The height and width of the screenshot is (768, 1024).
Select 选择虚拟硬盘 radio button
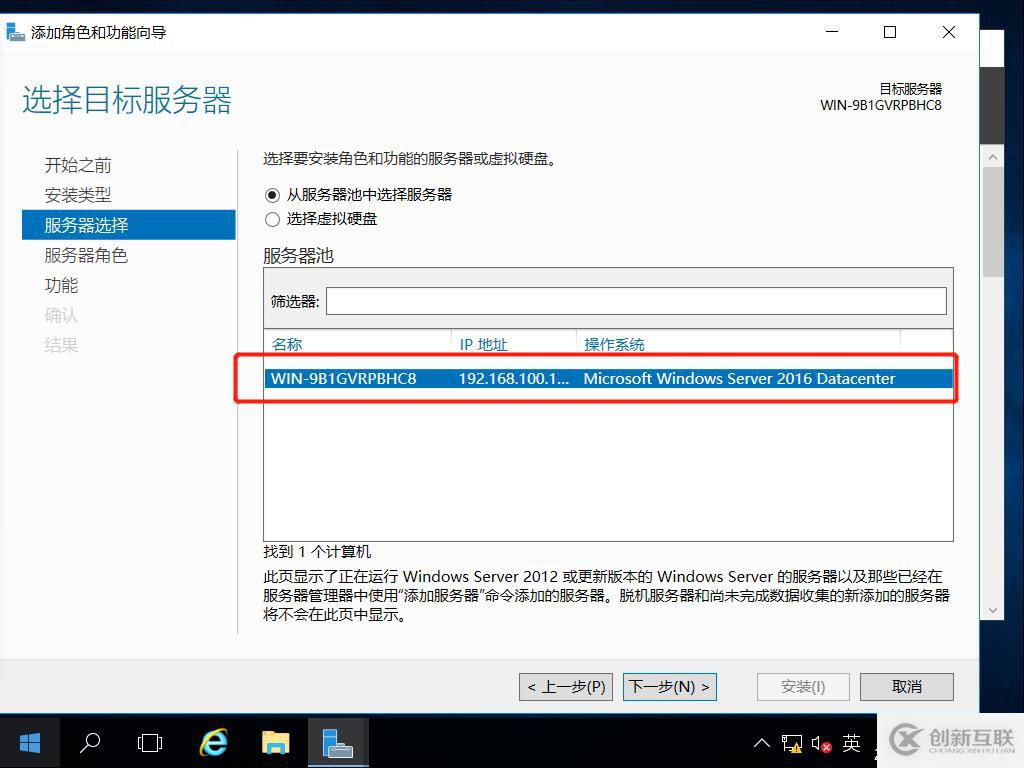click(272, 219)
